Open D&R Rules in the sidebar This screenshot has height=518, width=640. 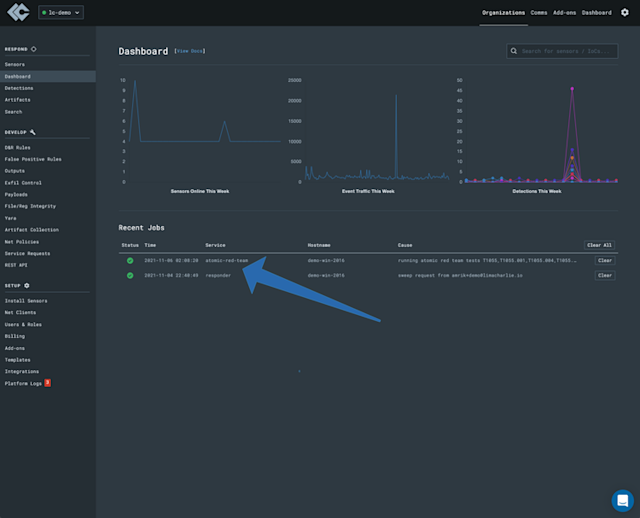click(18, 147)
